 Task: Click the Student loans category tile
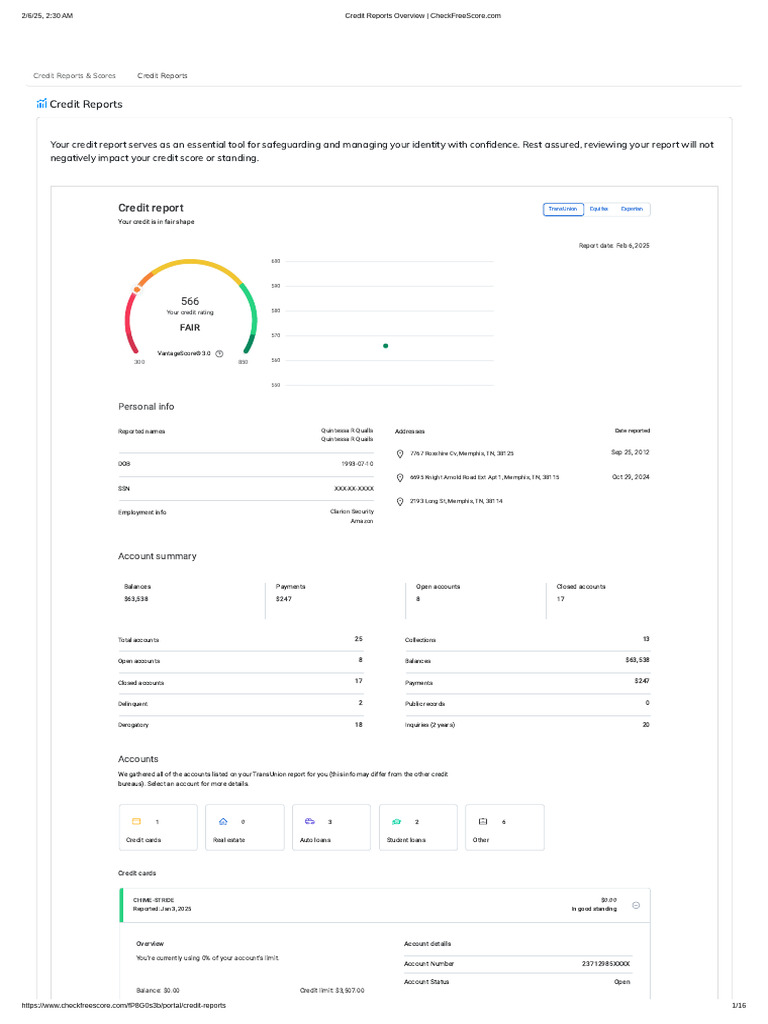point(418,827)
